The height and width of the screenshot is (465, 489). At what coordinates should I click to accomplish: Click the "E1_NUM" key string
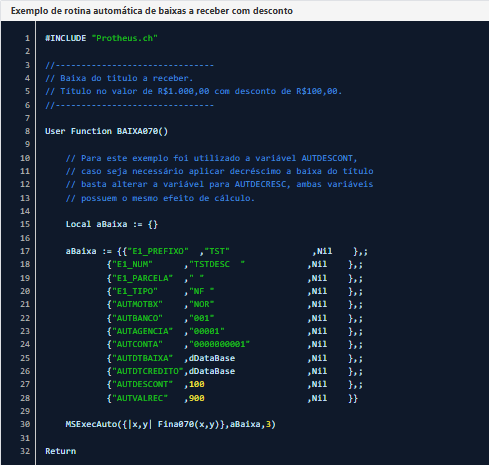(x=132, y=264)
